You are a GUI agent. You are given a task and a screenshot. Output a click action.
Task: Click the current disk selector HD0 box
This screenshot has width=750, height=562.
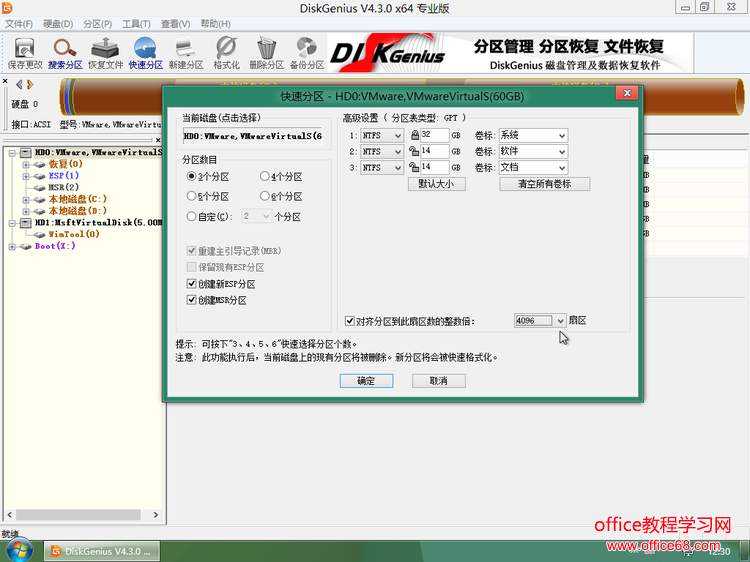[x=253, y=136]
